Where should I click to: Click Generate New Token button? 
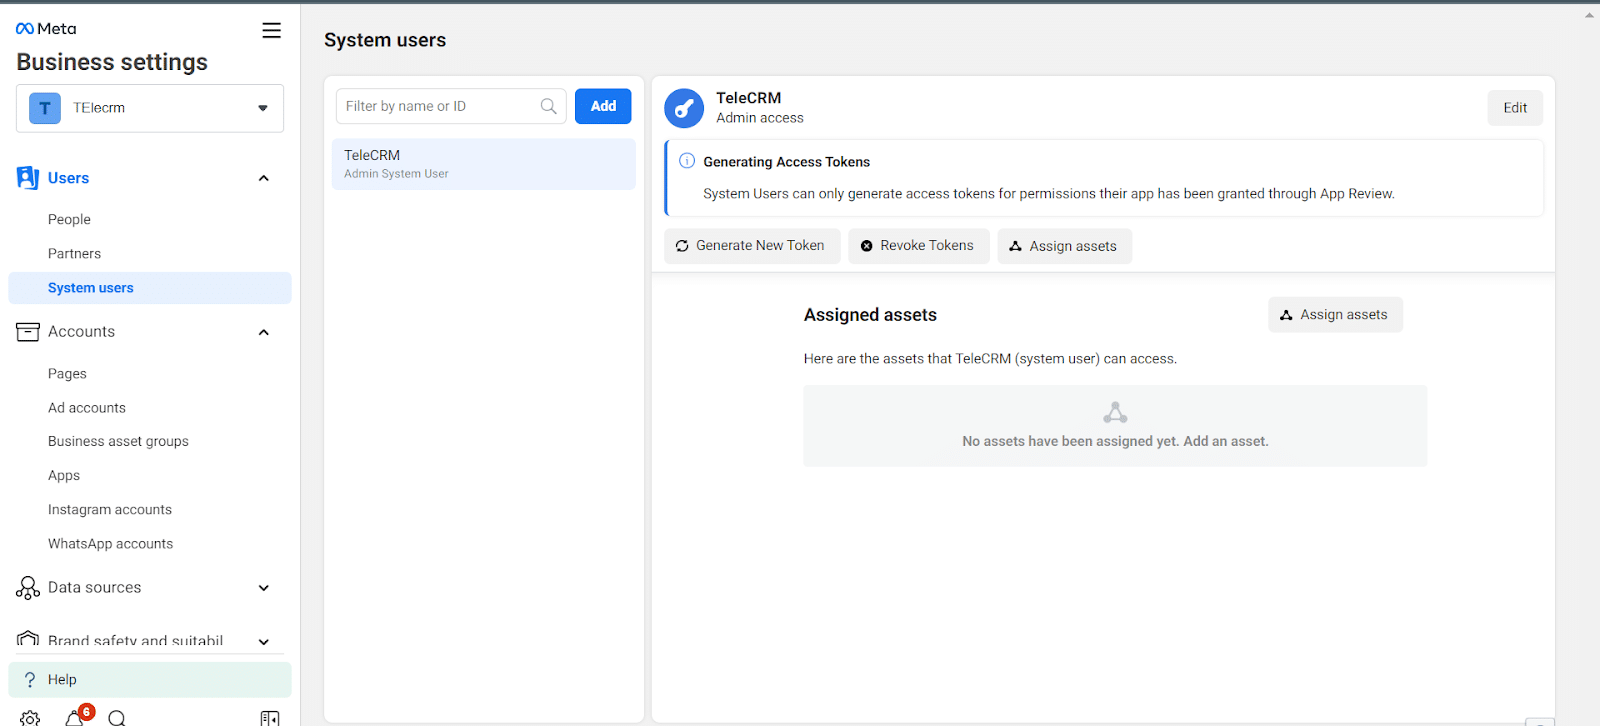752,246
